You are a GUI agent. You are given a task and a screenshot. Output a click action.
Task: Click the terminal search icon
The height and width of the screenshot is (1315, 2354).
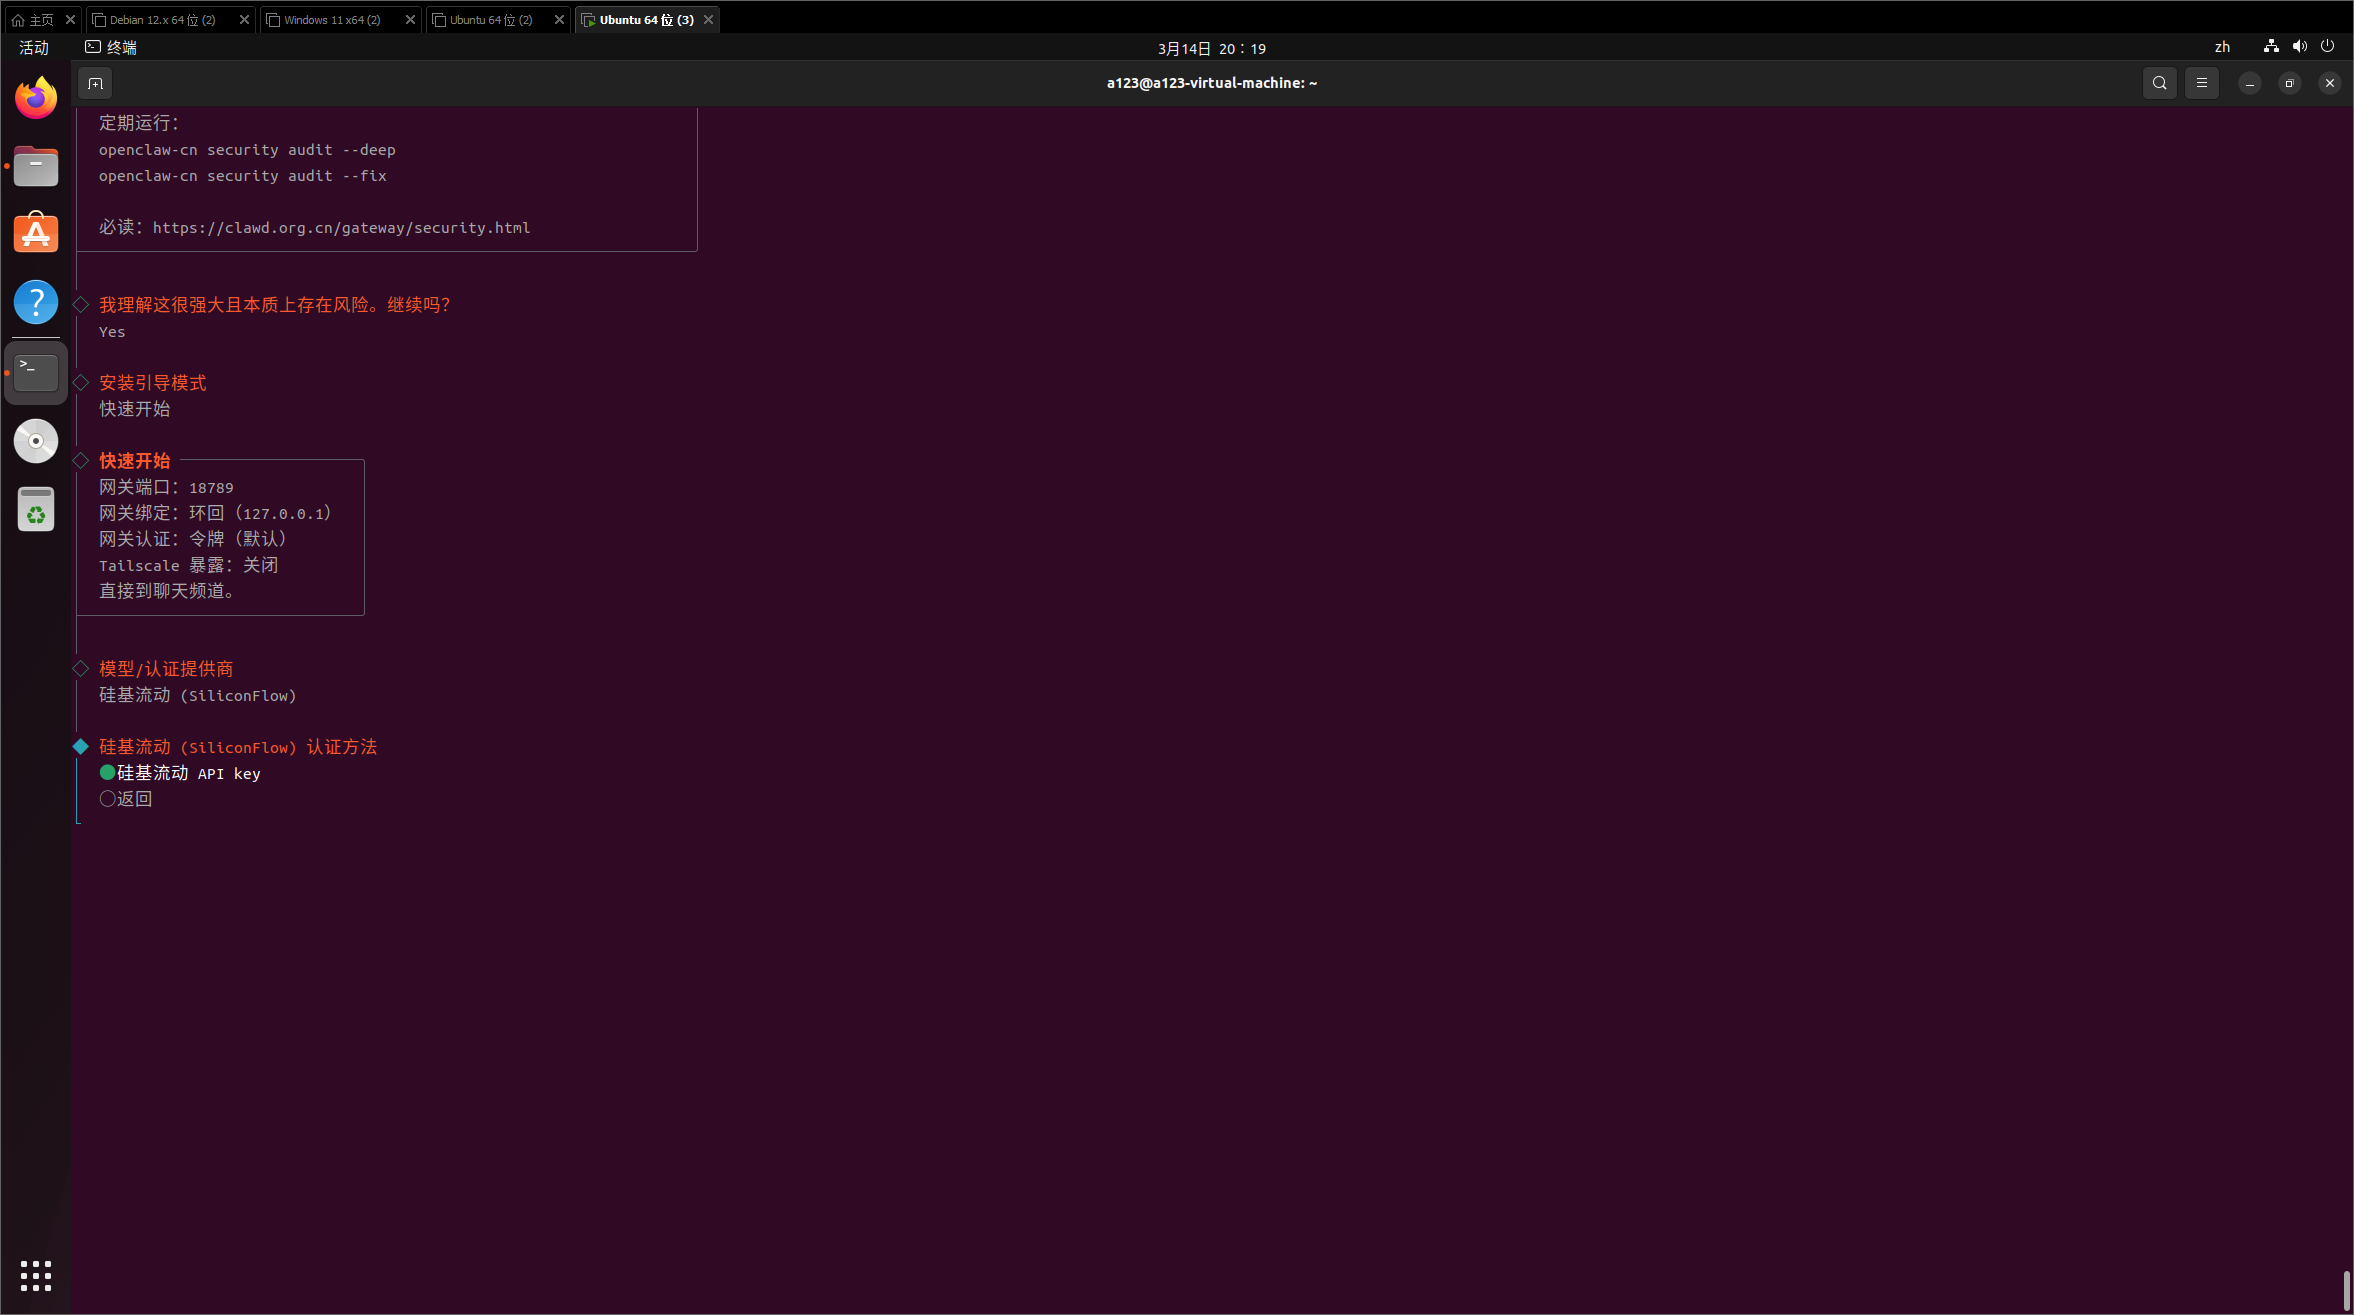tap(2159, 83)
